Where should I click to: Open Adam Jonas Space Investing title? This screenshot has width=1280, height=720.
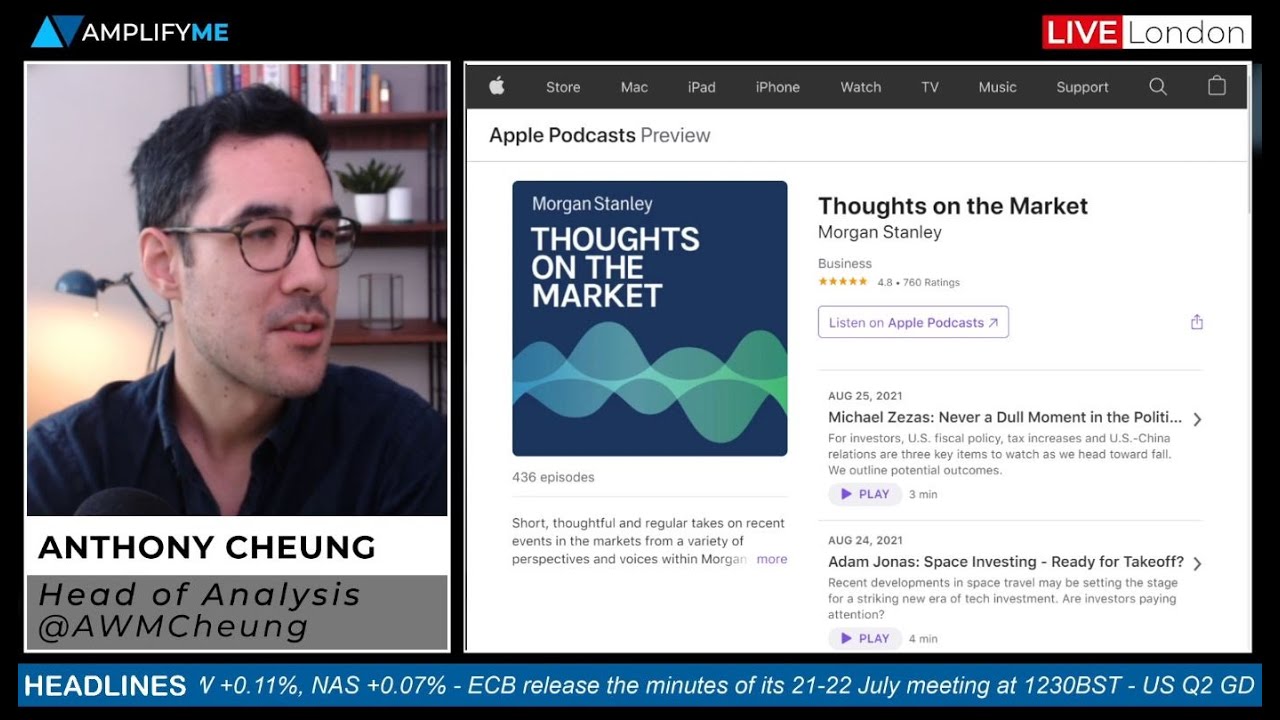(x=1006, y=561)
